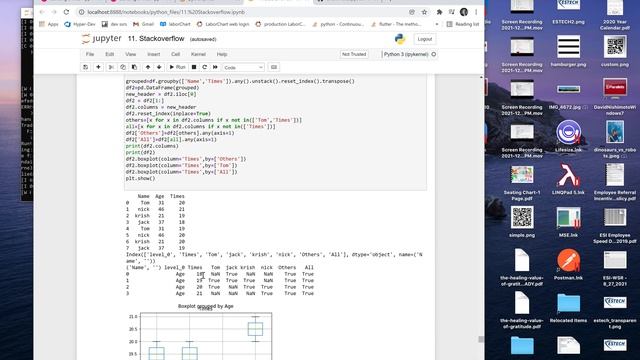Select hamburger.png desktop file

pyautogui.click(x=568, y=51)
